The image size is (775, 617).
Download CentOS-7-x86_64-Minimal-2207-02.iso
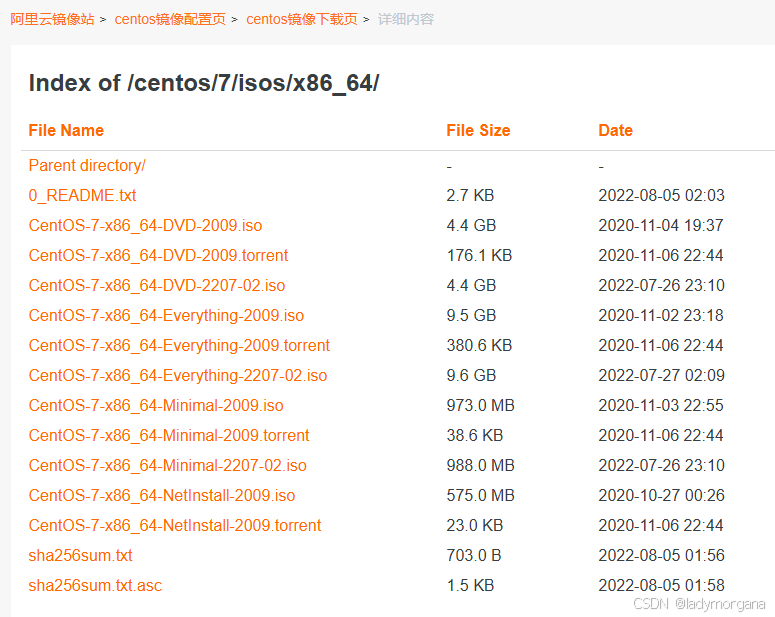click(168, 465)
